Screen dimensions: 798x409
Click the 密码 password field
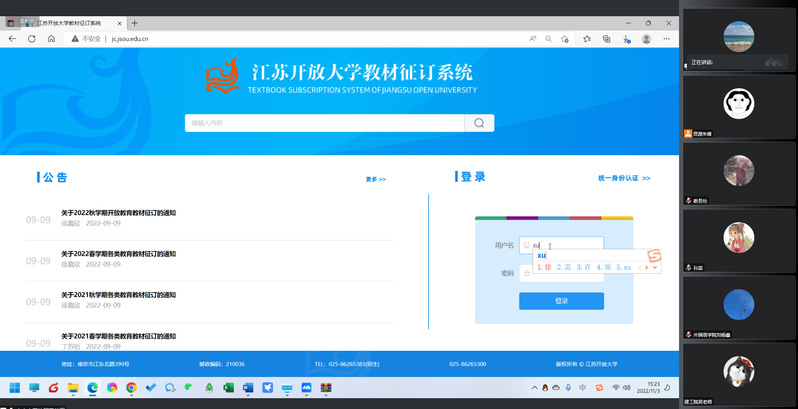coord(565,273)
